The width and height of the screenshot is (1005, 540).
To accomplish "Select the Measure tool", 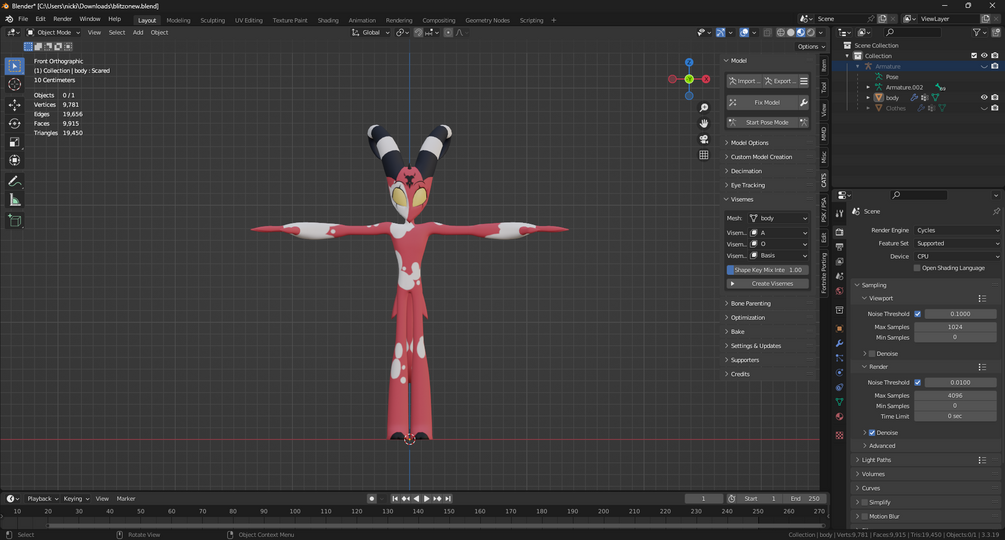I will (14, 200).
